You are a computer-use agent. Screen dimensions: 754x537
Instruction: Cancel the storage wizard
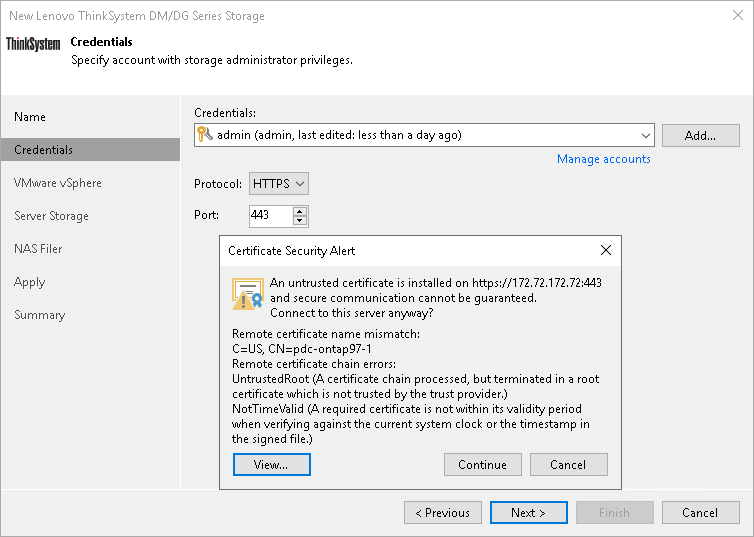701,512
